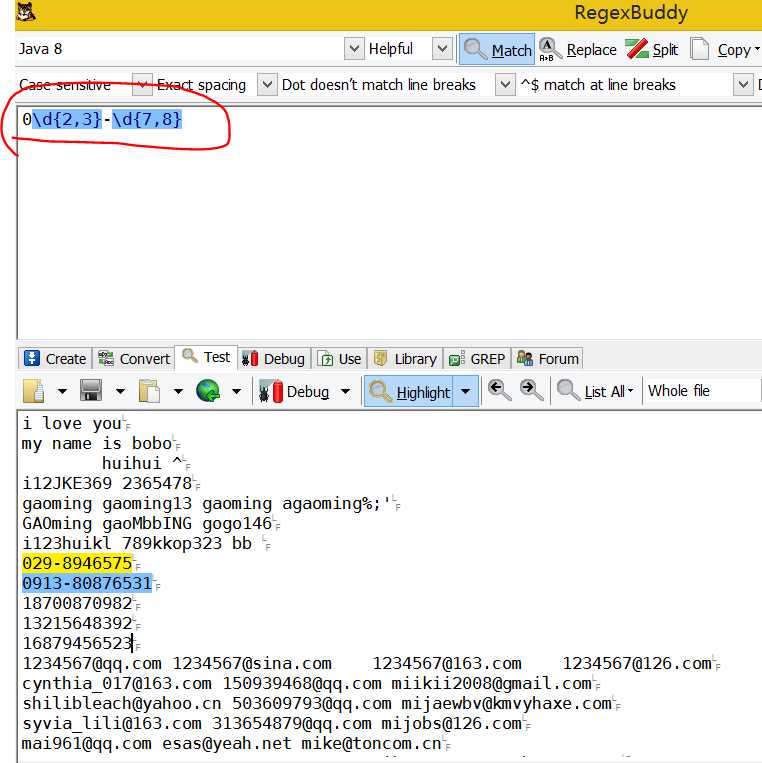Click the text 'my name is bobo'
This screenshot has height=763, width=762.
[x=97, y=443]
